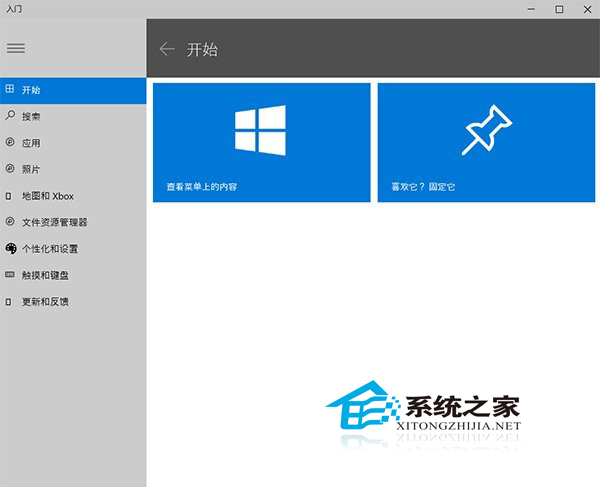Go to the 照片 section
This screenshot has width=600, height=487.
point(73,169)
